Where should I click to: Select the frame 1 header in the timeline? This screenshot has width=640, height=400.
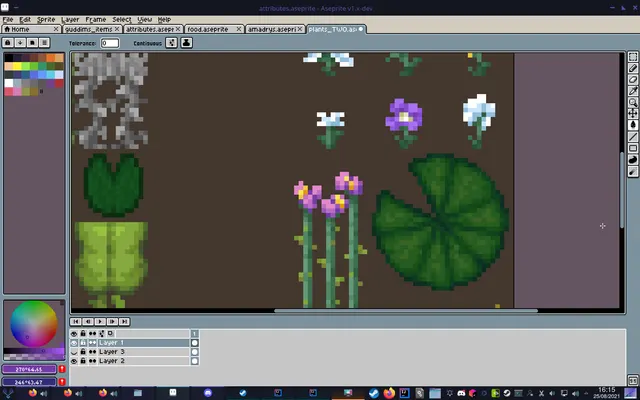195,333
